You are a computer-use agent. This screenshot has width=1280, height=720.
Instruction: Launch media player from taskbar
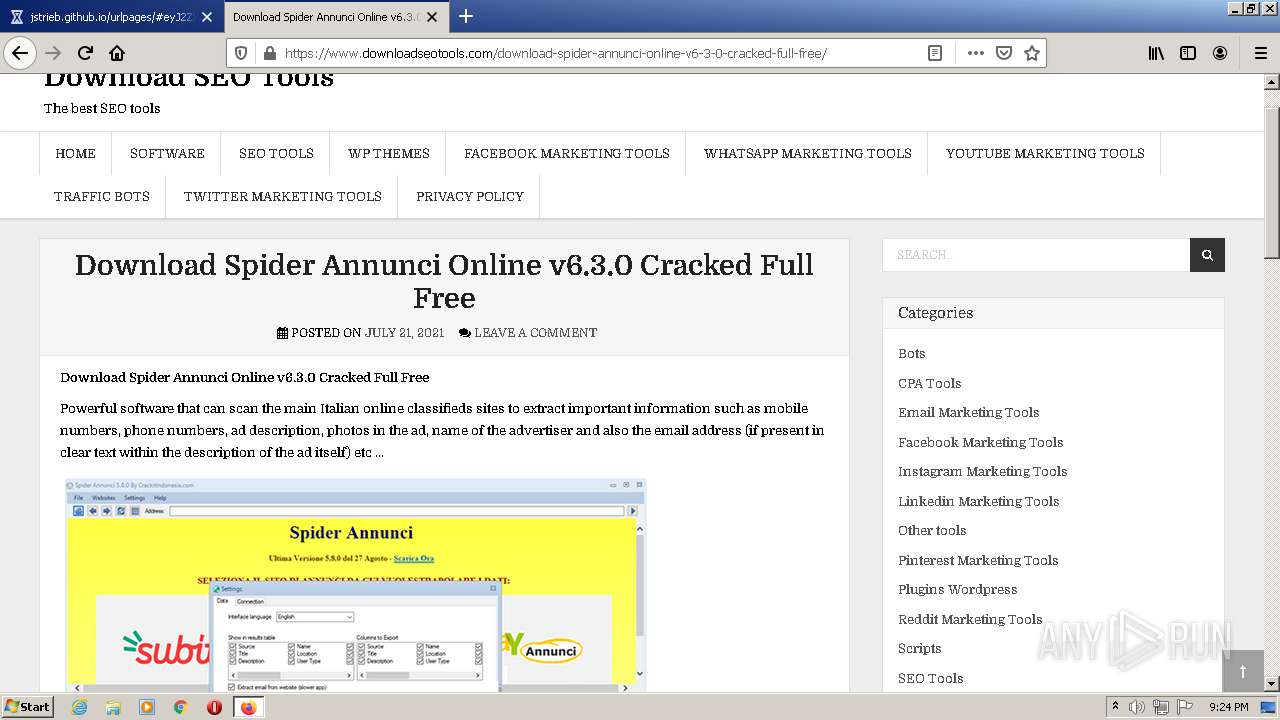[147, 707]
